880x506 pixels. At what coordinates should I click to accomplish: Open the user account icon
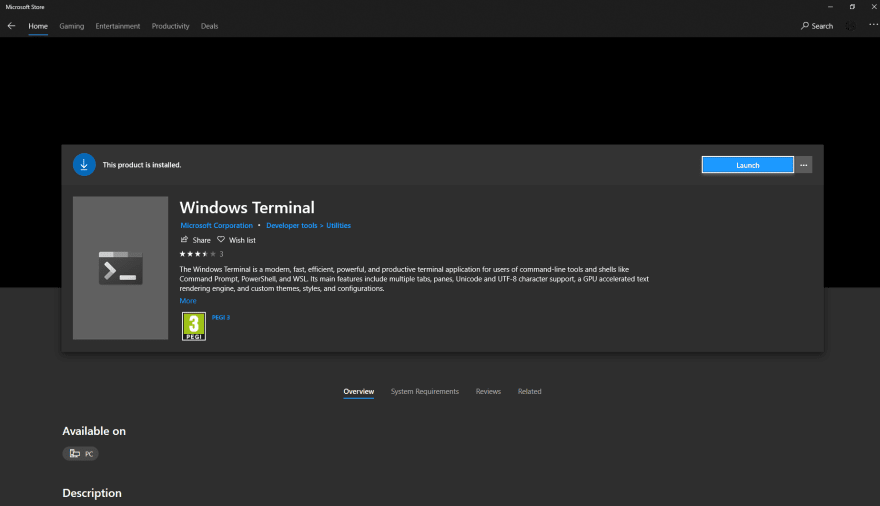[851, 26]
